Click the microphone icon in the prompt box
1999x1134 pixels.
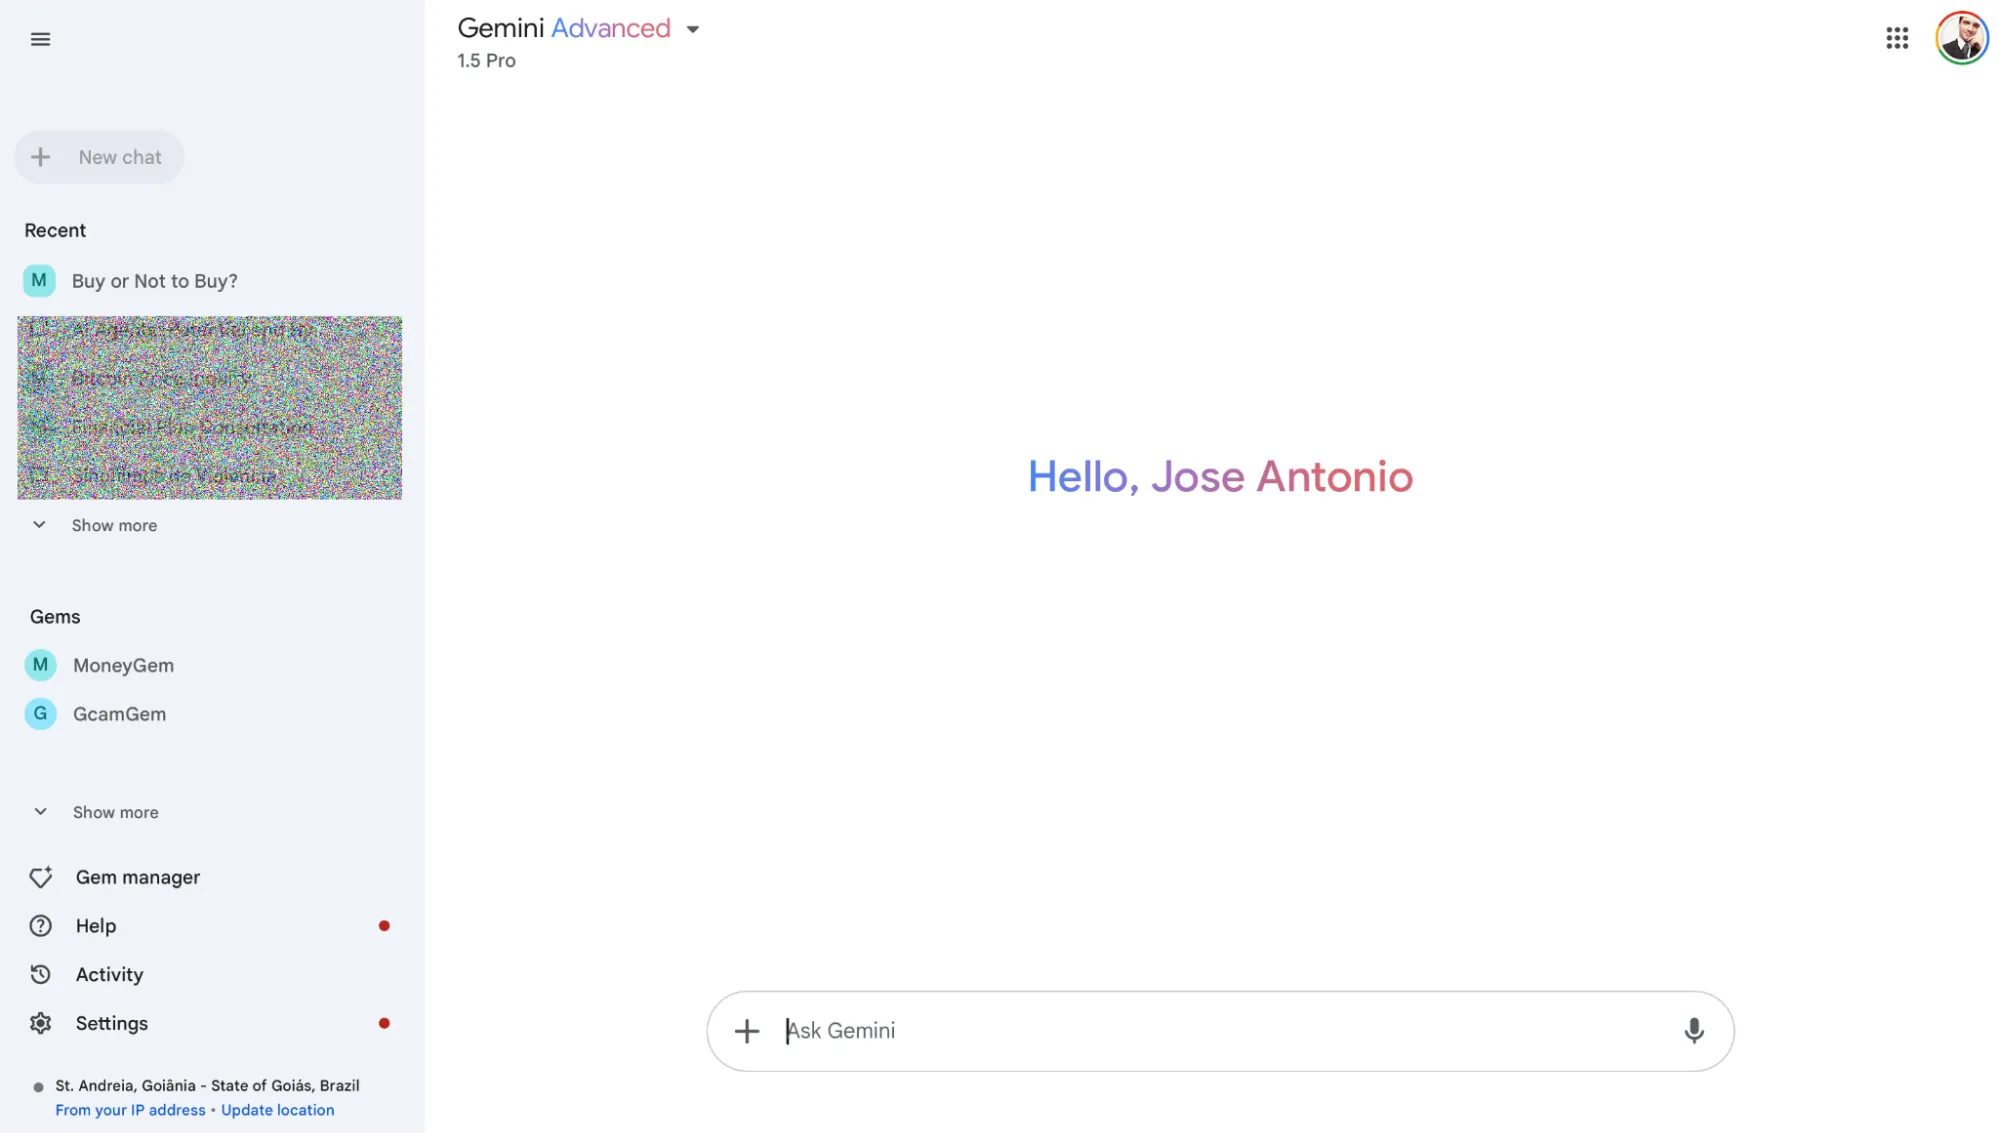[x=1692, y=1030]
